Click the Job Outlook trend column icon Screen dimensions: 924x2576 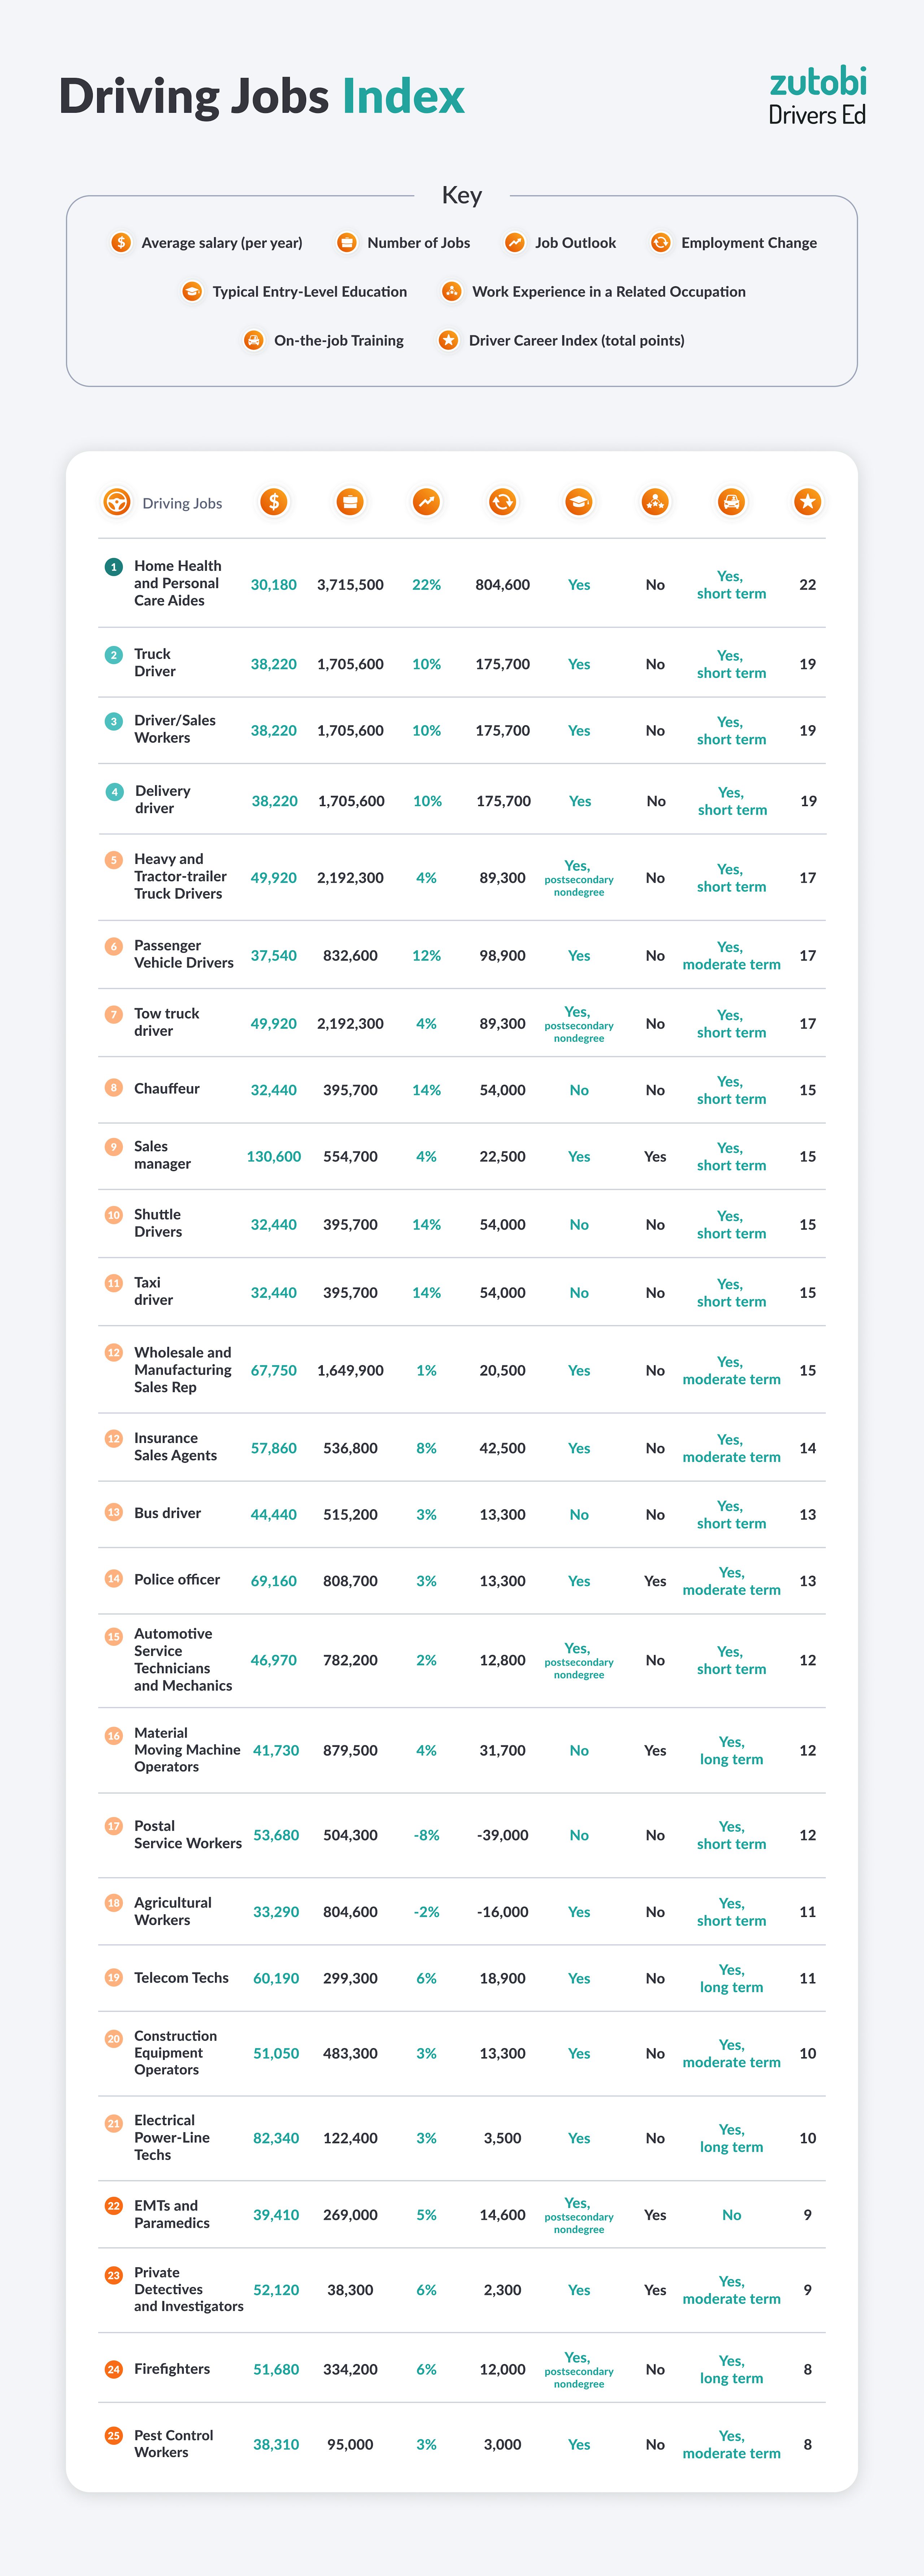(426, 502)
